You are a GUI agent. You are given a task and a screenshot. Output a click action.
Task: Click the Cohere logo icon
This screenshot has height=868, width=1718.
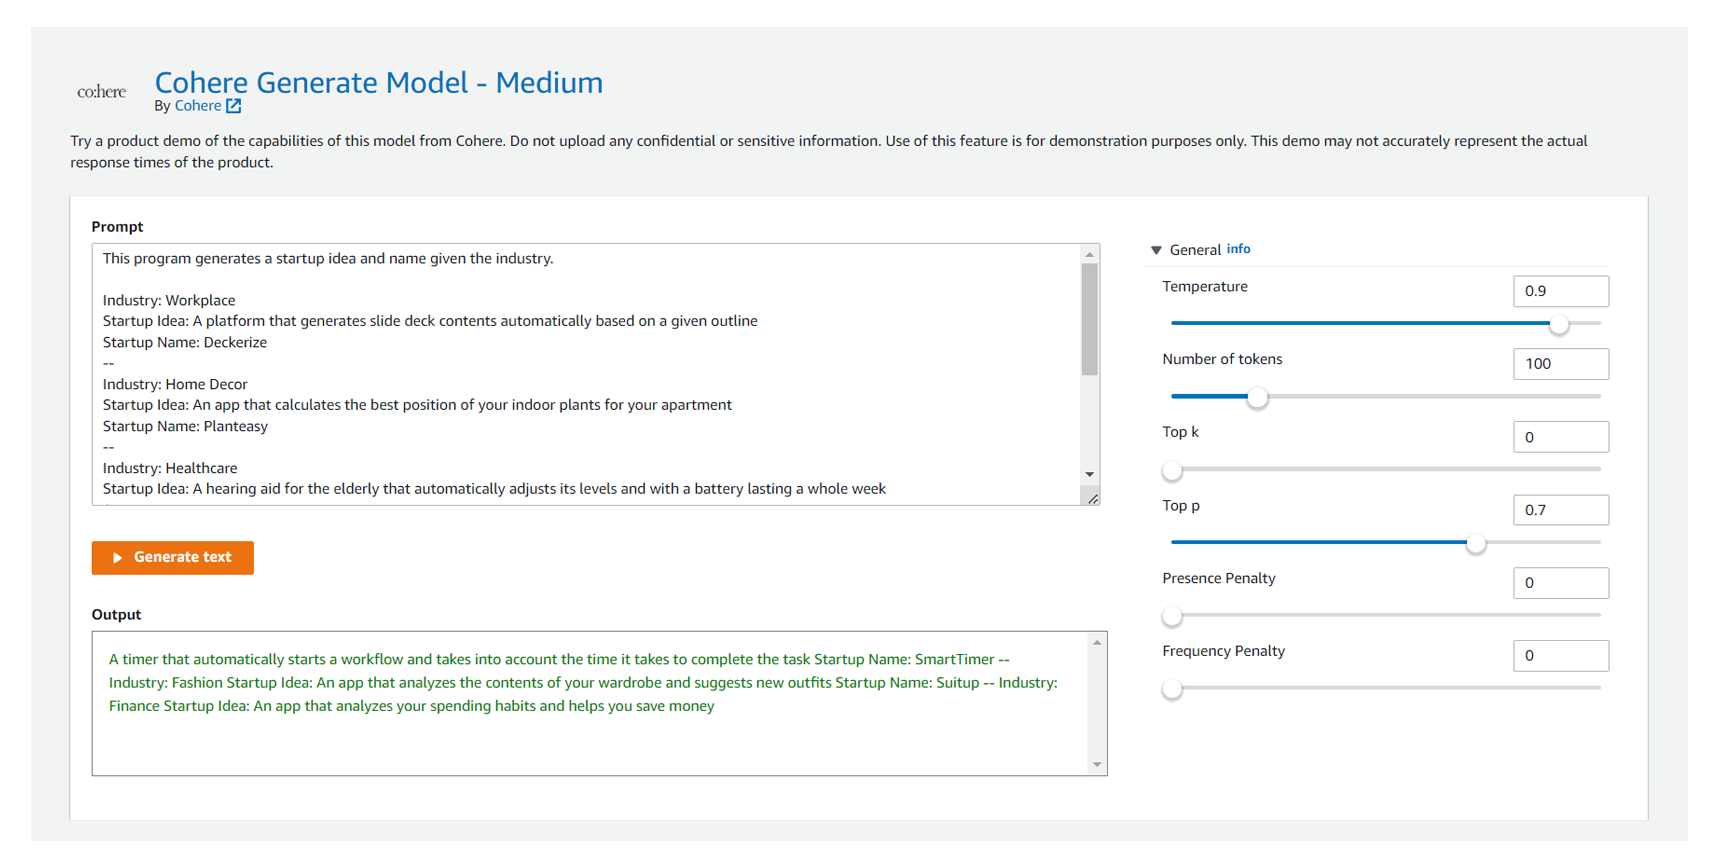click(102, 92)
